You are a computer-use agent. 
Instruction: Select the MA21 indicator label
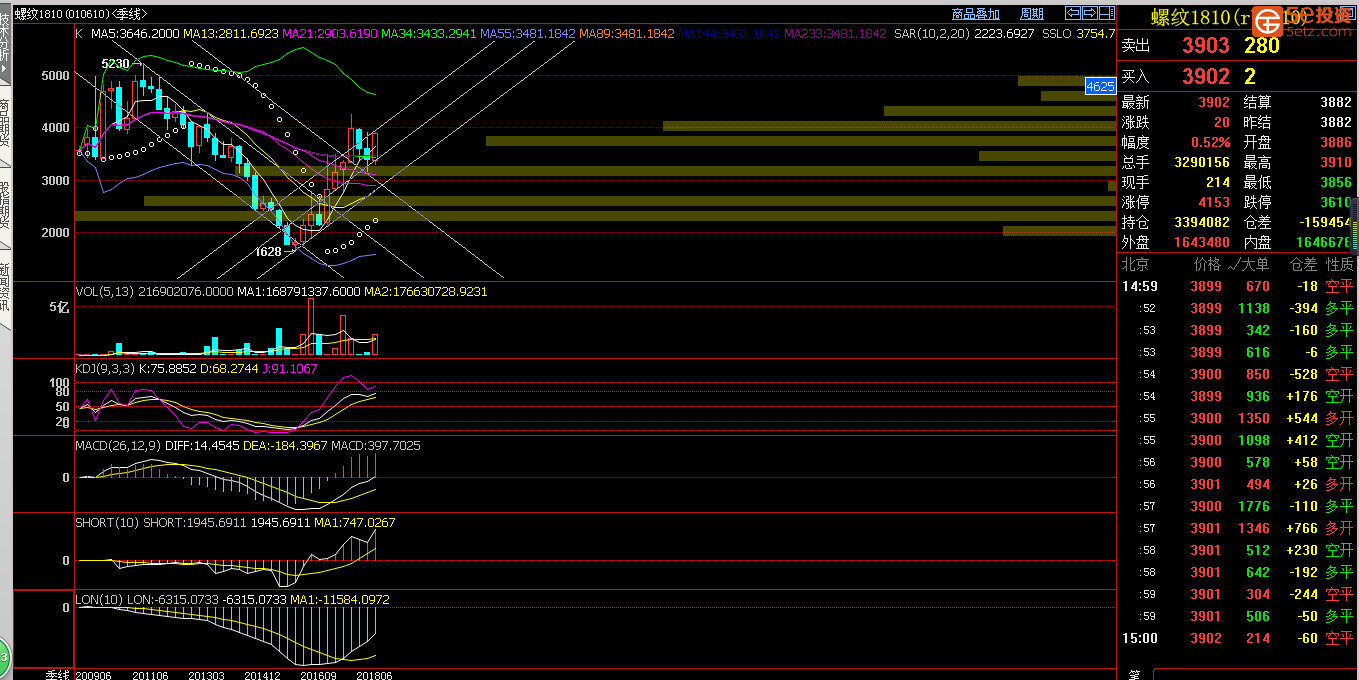tap(329, 33)
